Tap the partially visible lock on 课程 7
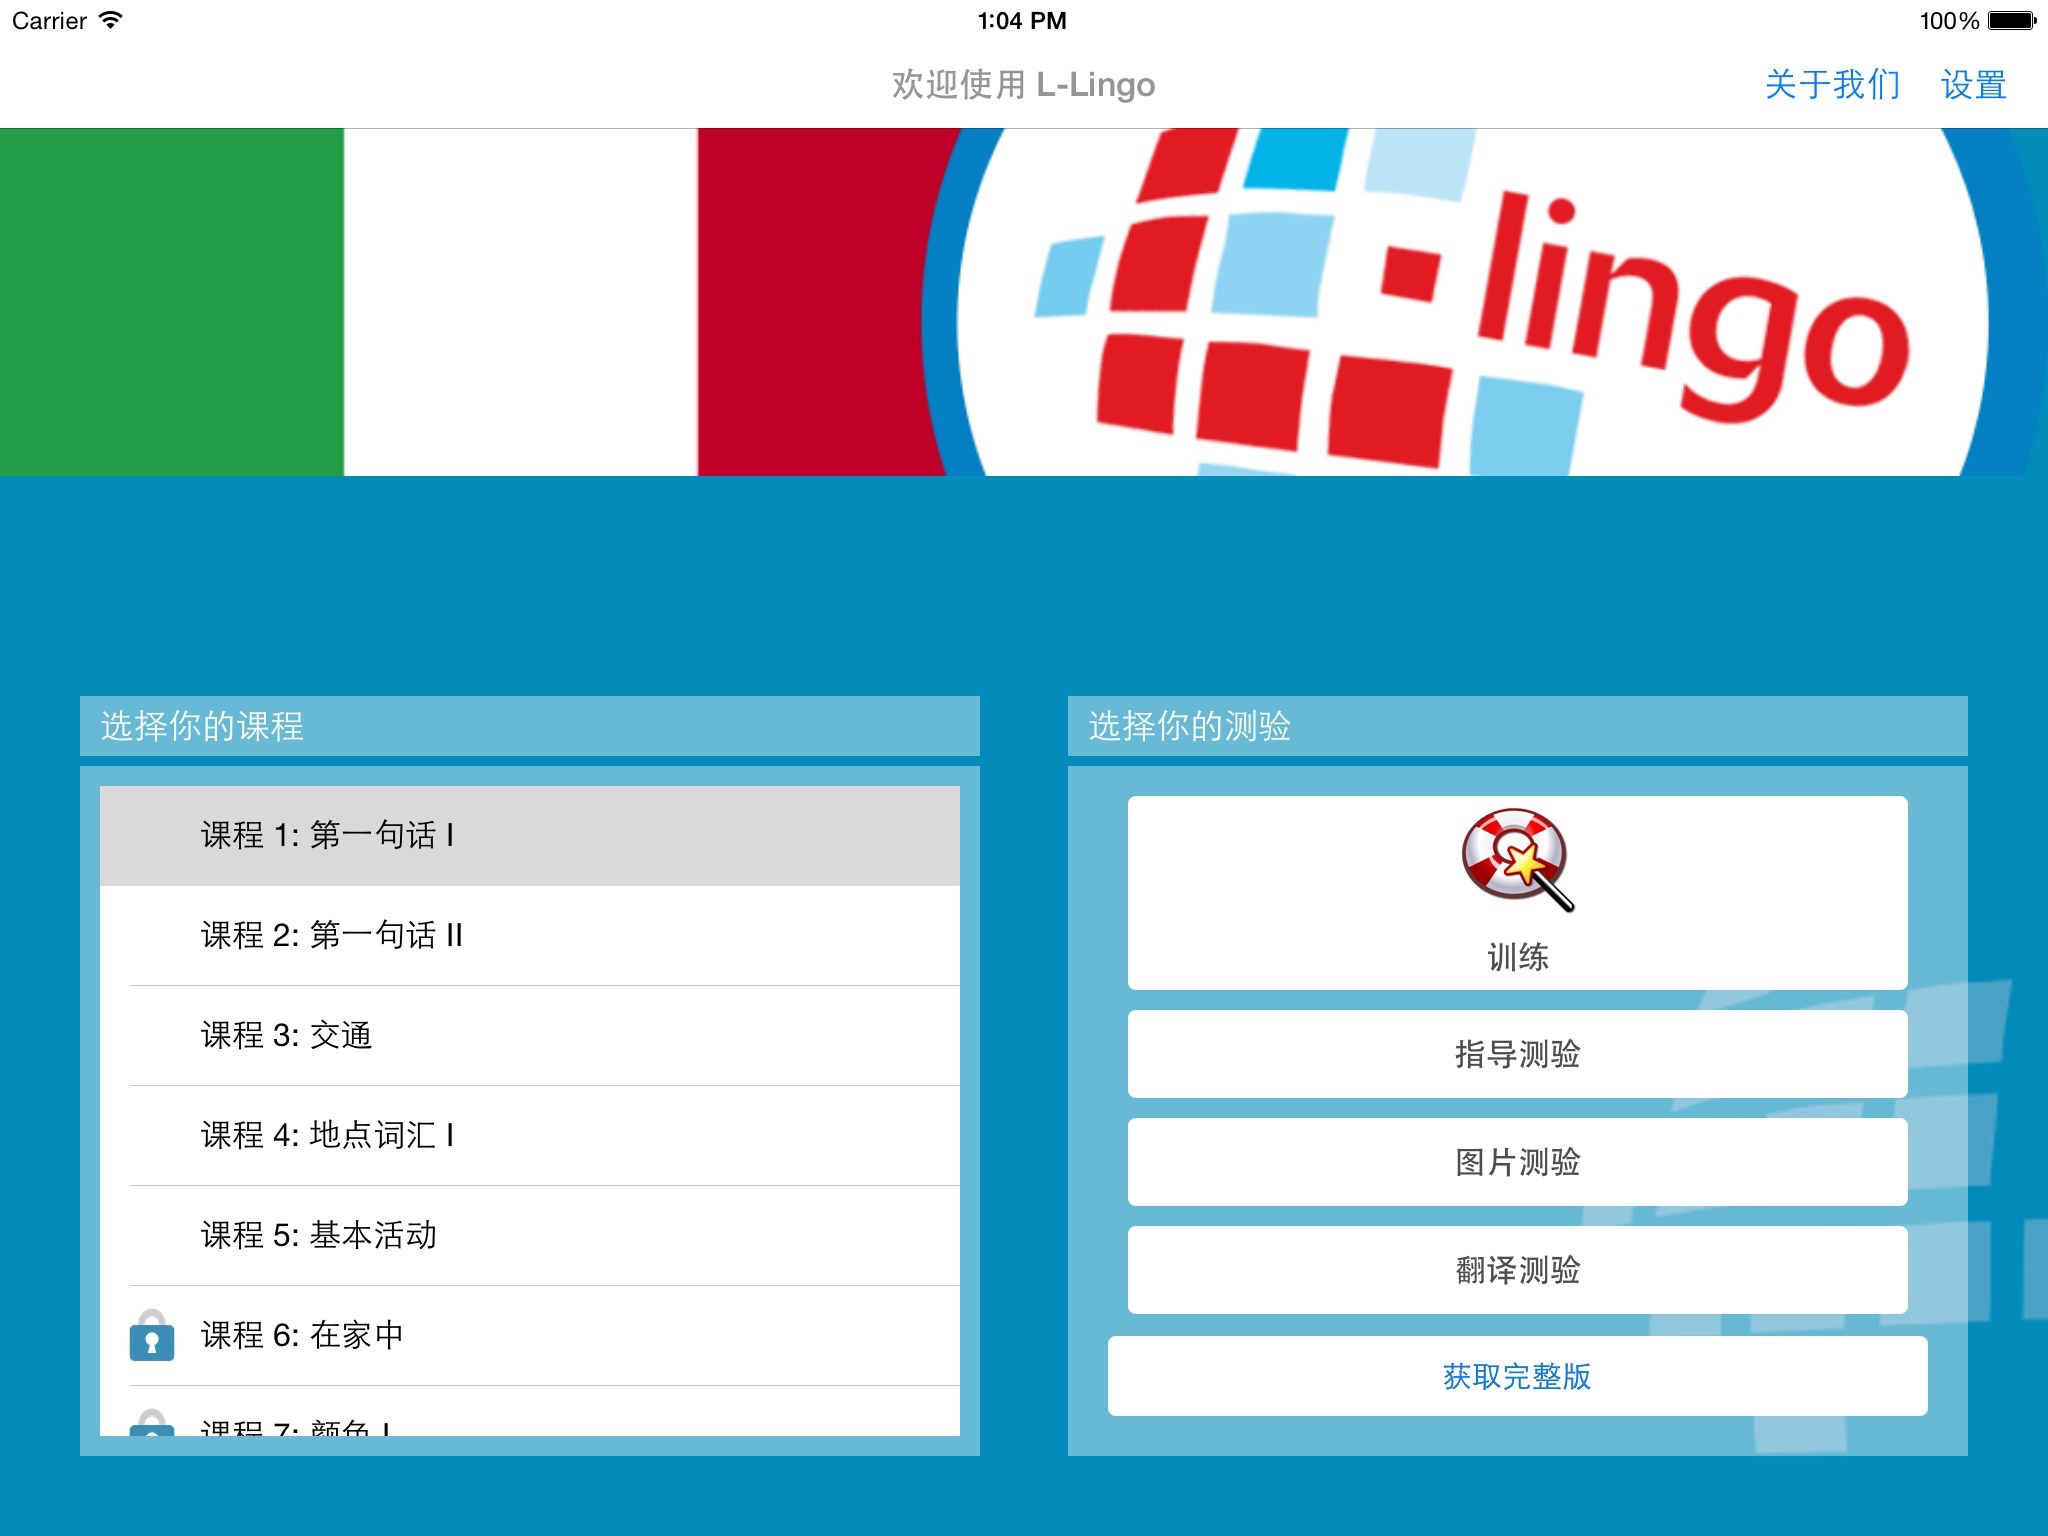2048x1536 pixels. (152, 1423)
